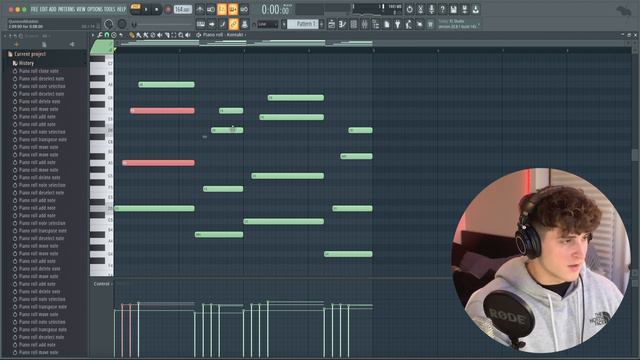
Task: Toggle the piano roll snap magnet
Action: click(107, 36)
